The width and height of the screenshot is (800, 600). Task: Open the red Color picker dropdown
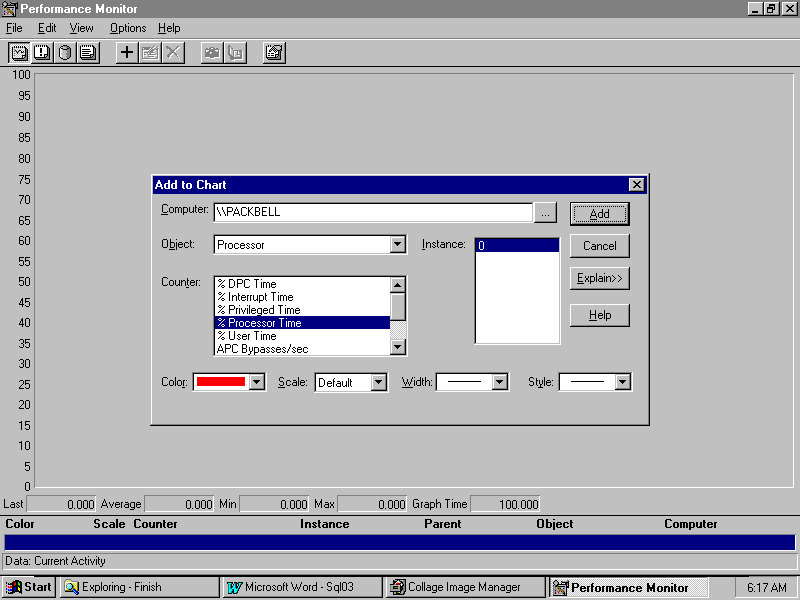click(x=257, y=382)
